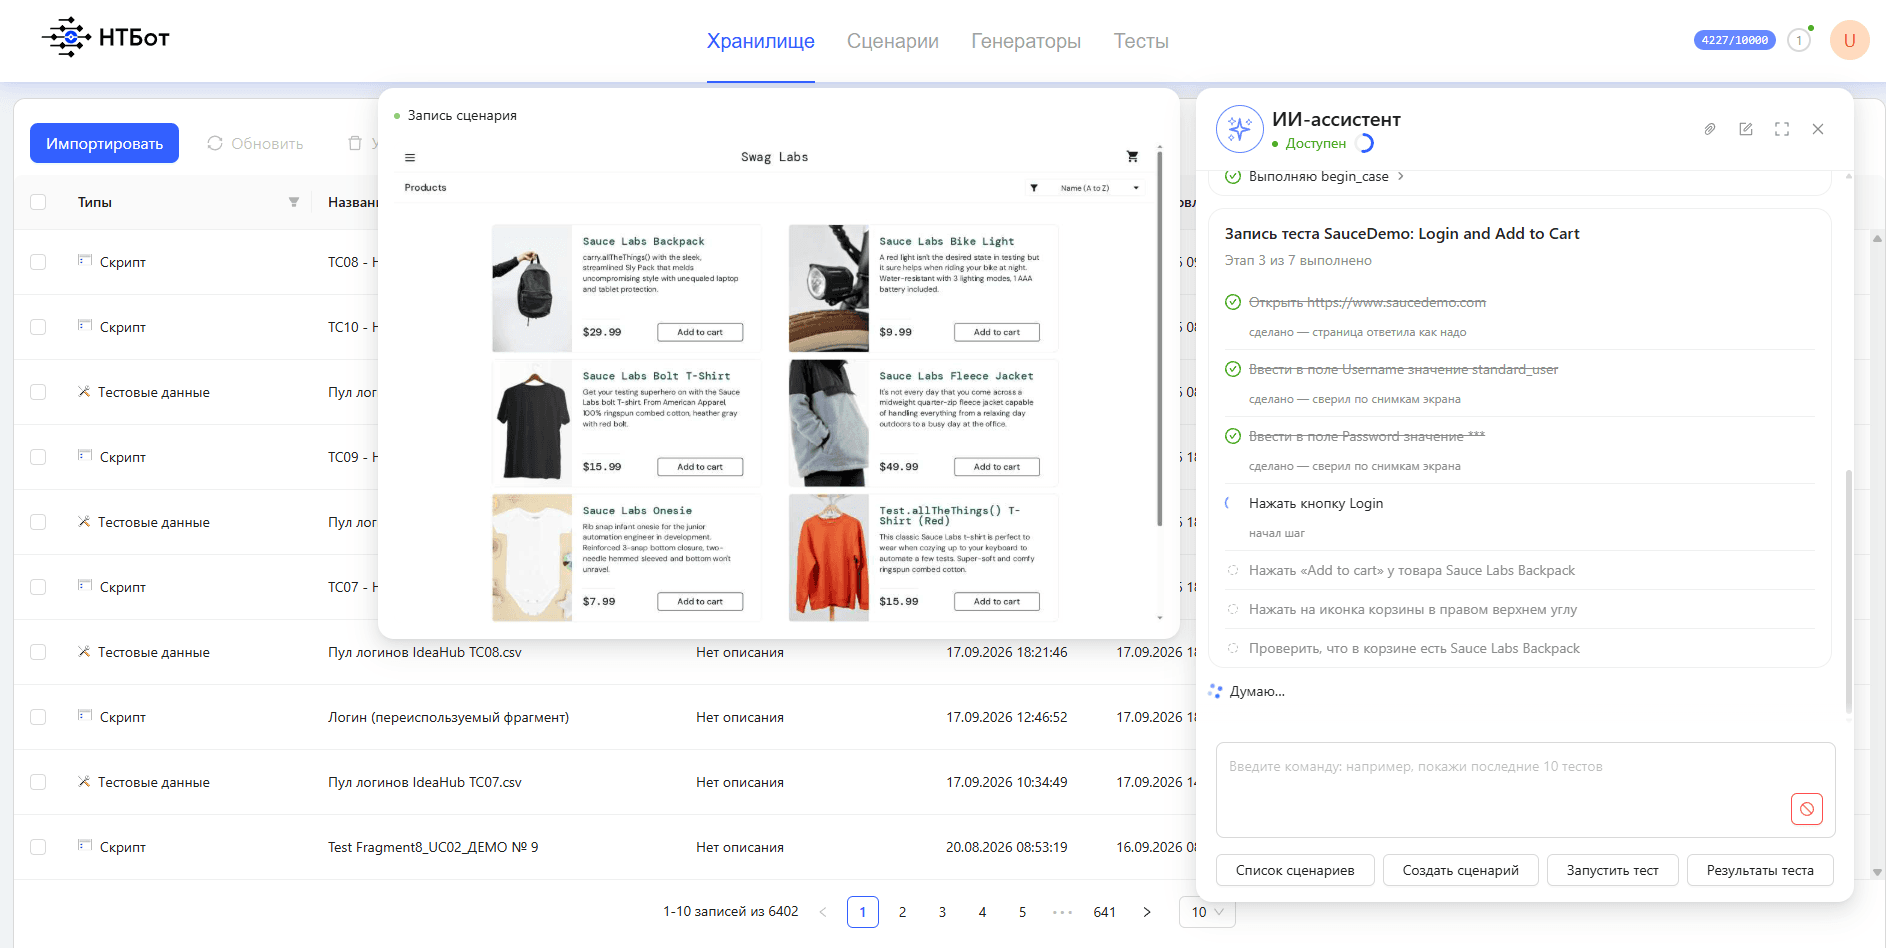The image size is (1886, 948).
Task: Check the TC08 script row checkbox
Action: [38, 262]
